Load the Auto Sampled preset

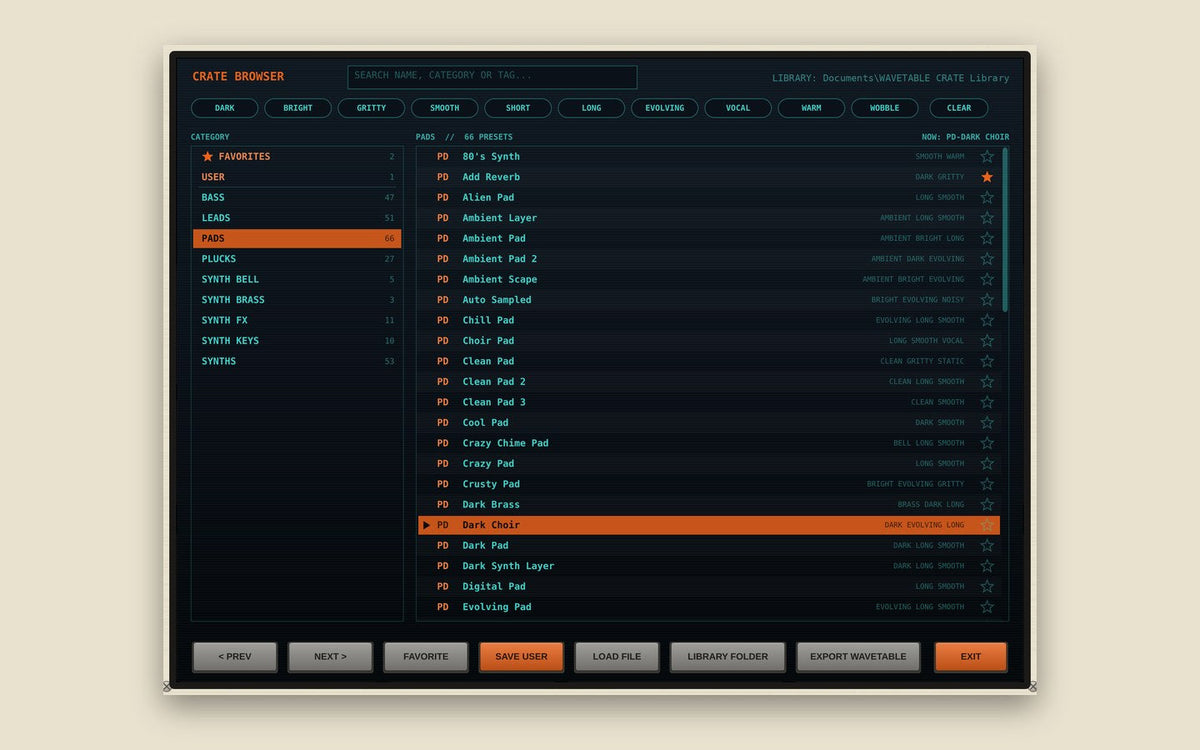pos(709,300)
